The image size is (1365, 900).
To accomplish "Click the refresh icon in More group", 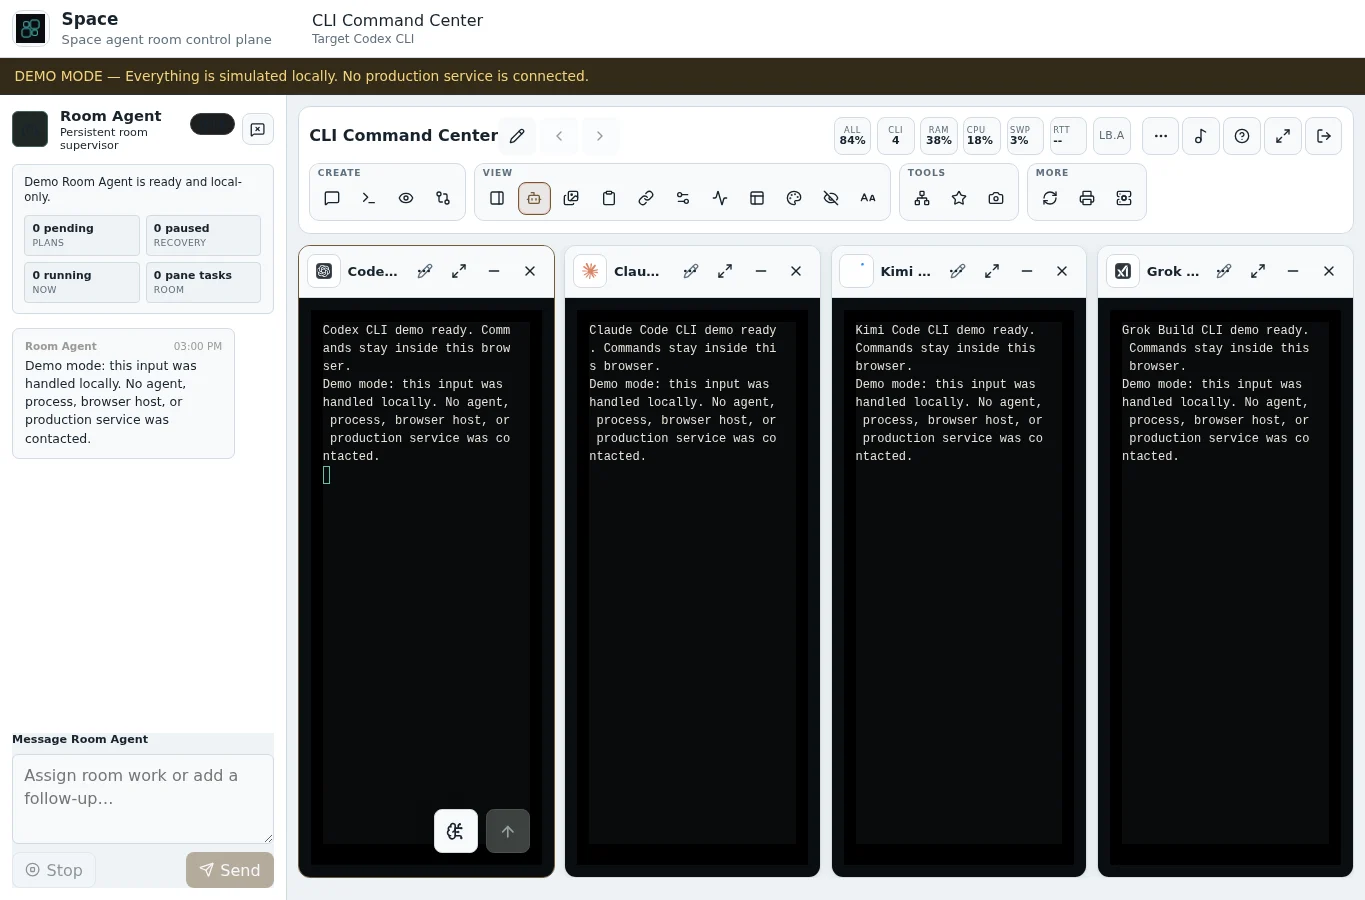I will click(1050, 198).
